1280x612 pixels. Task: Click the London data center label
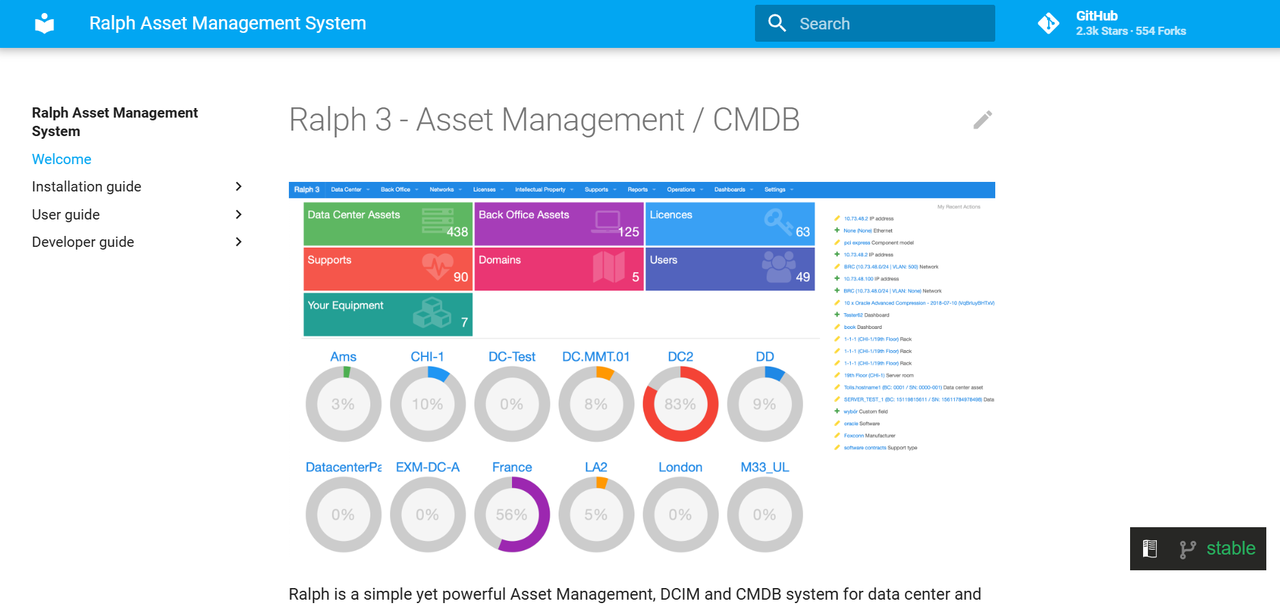point(680,467)
